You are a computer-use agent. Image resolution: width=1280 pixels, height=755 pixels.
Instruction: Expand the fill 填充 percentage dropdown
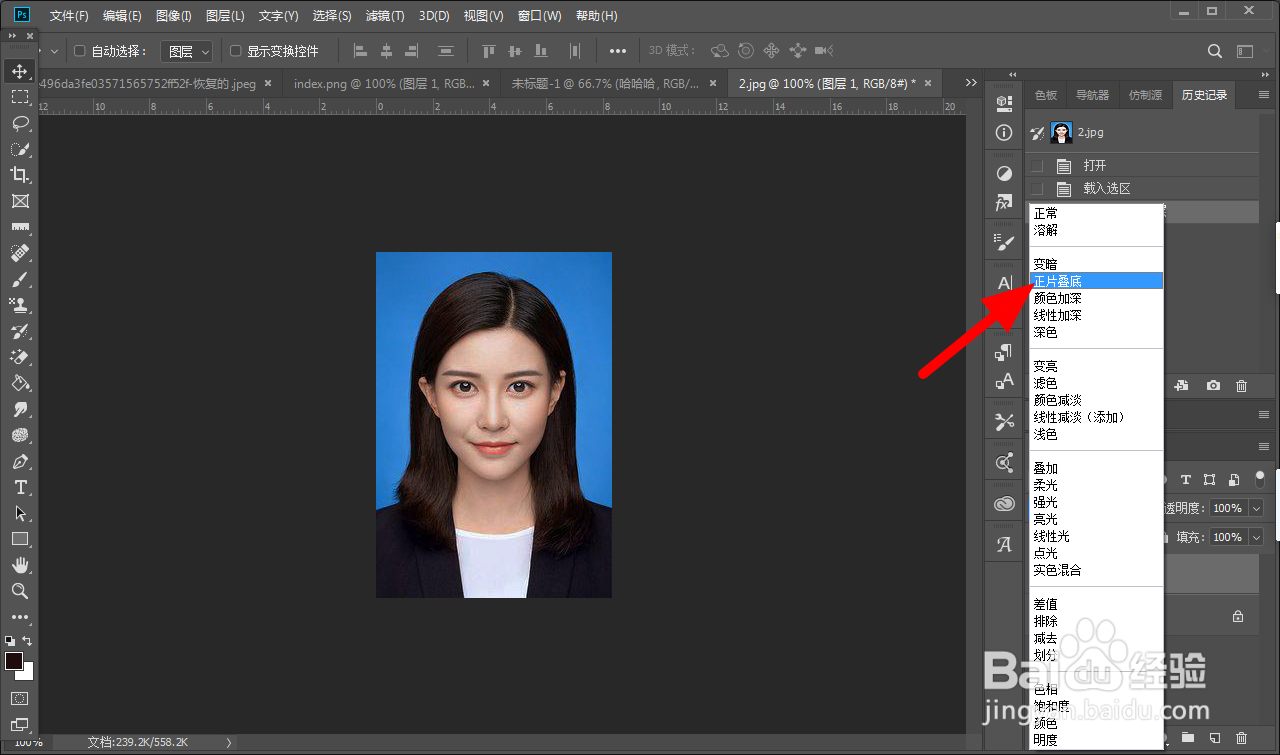tap(1257, 537)
